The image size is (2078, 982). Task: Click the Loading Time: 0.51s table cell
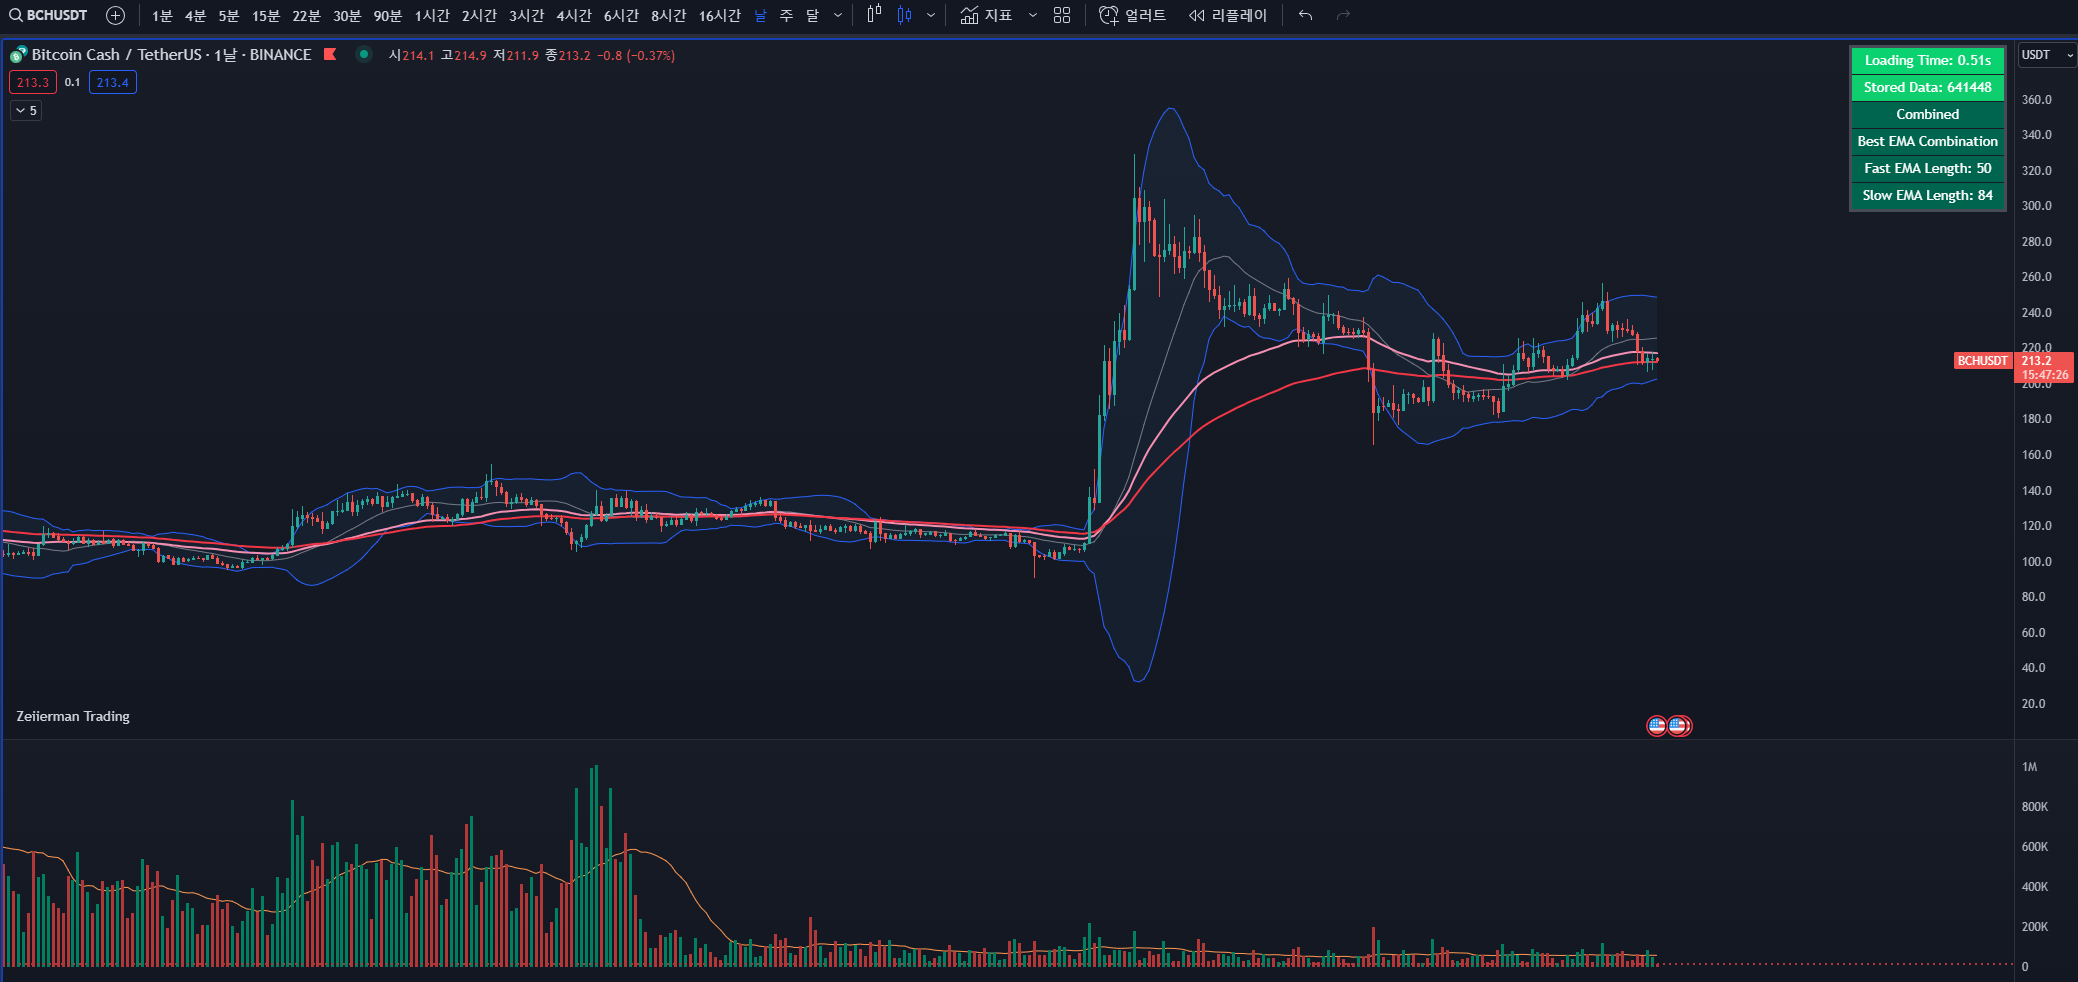coord(1928,60)
